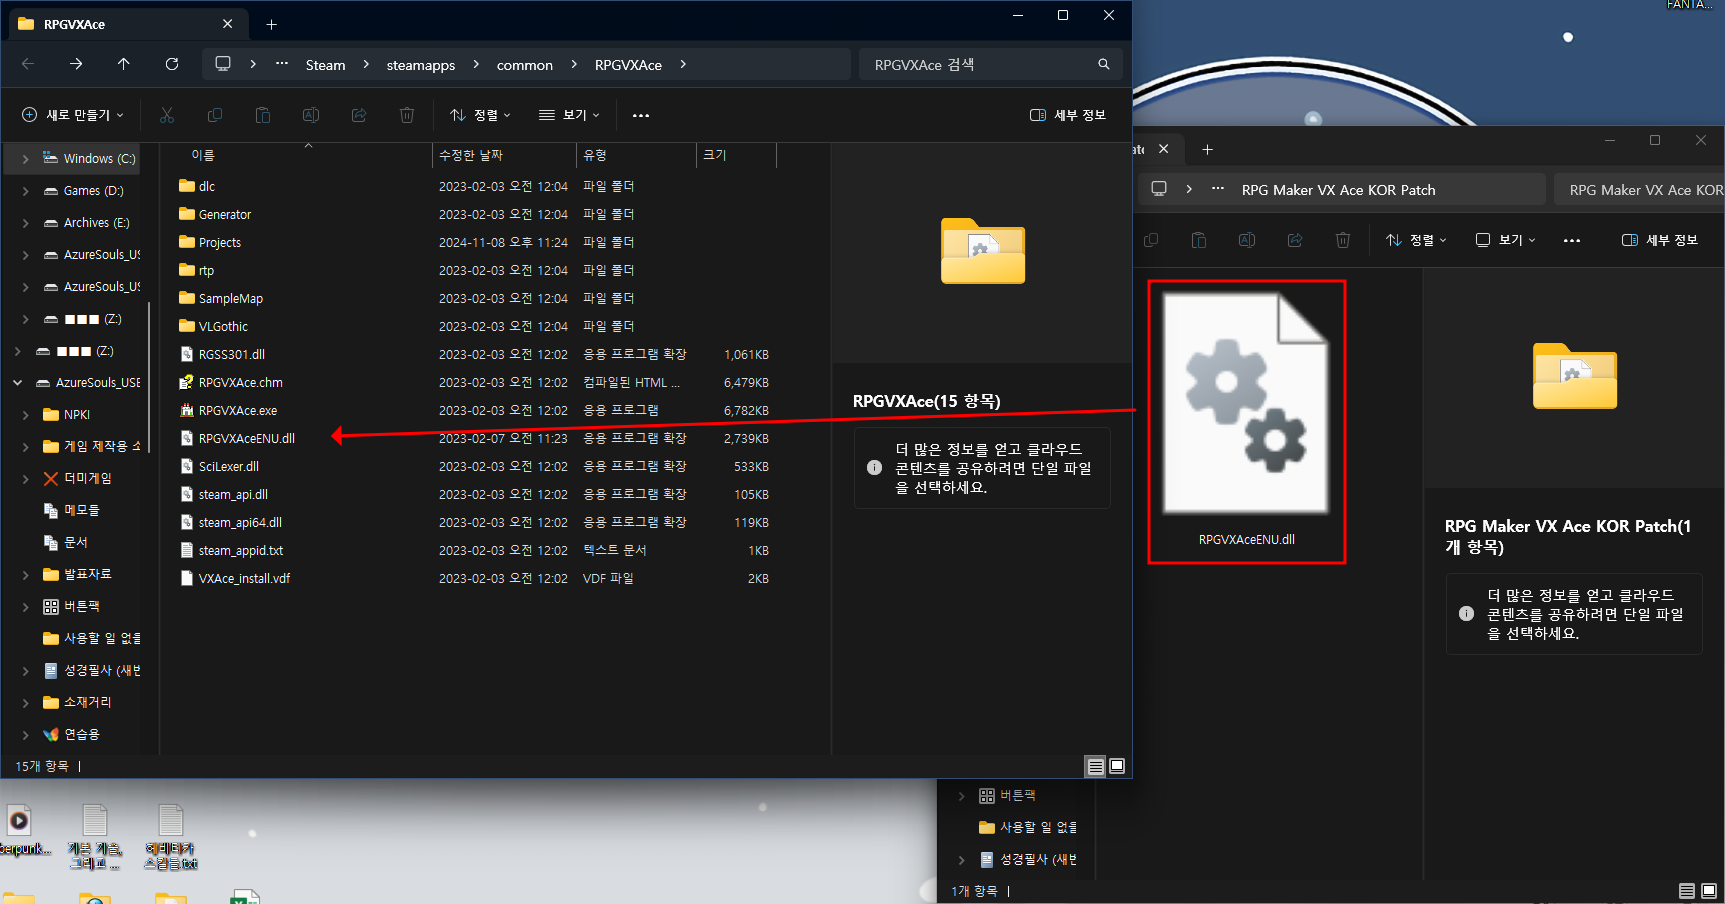The height and width of the screenshot is (904, 1725).
Task: Select the SampleMap folder
Action: coord(221,298)
